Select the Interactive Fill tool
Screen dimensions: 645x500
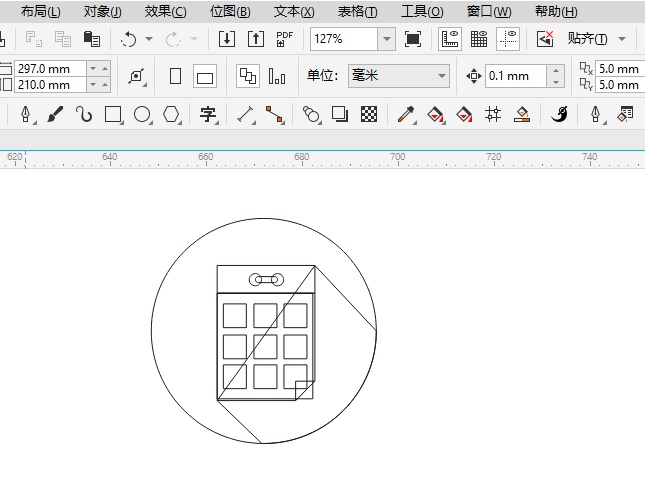click(x=436, y=114)
